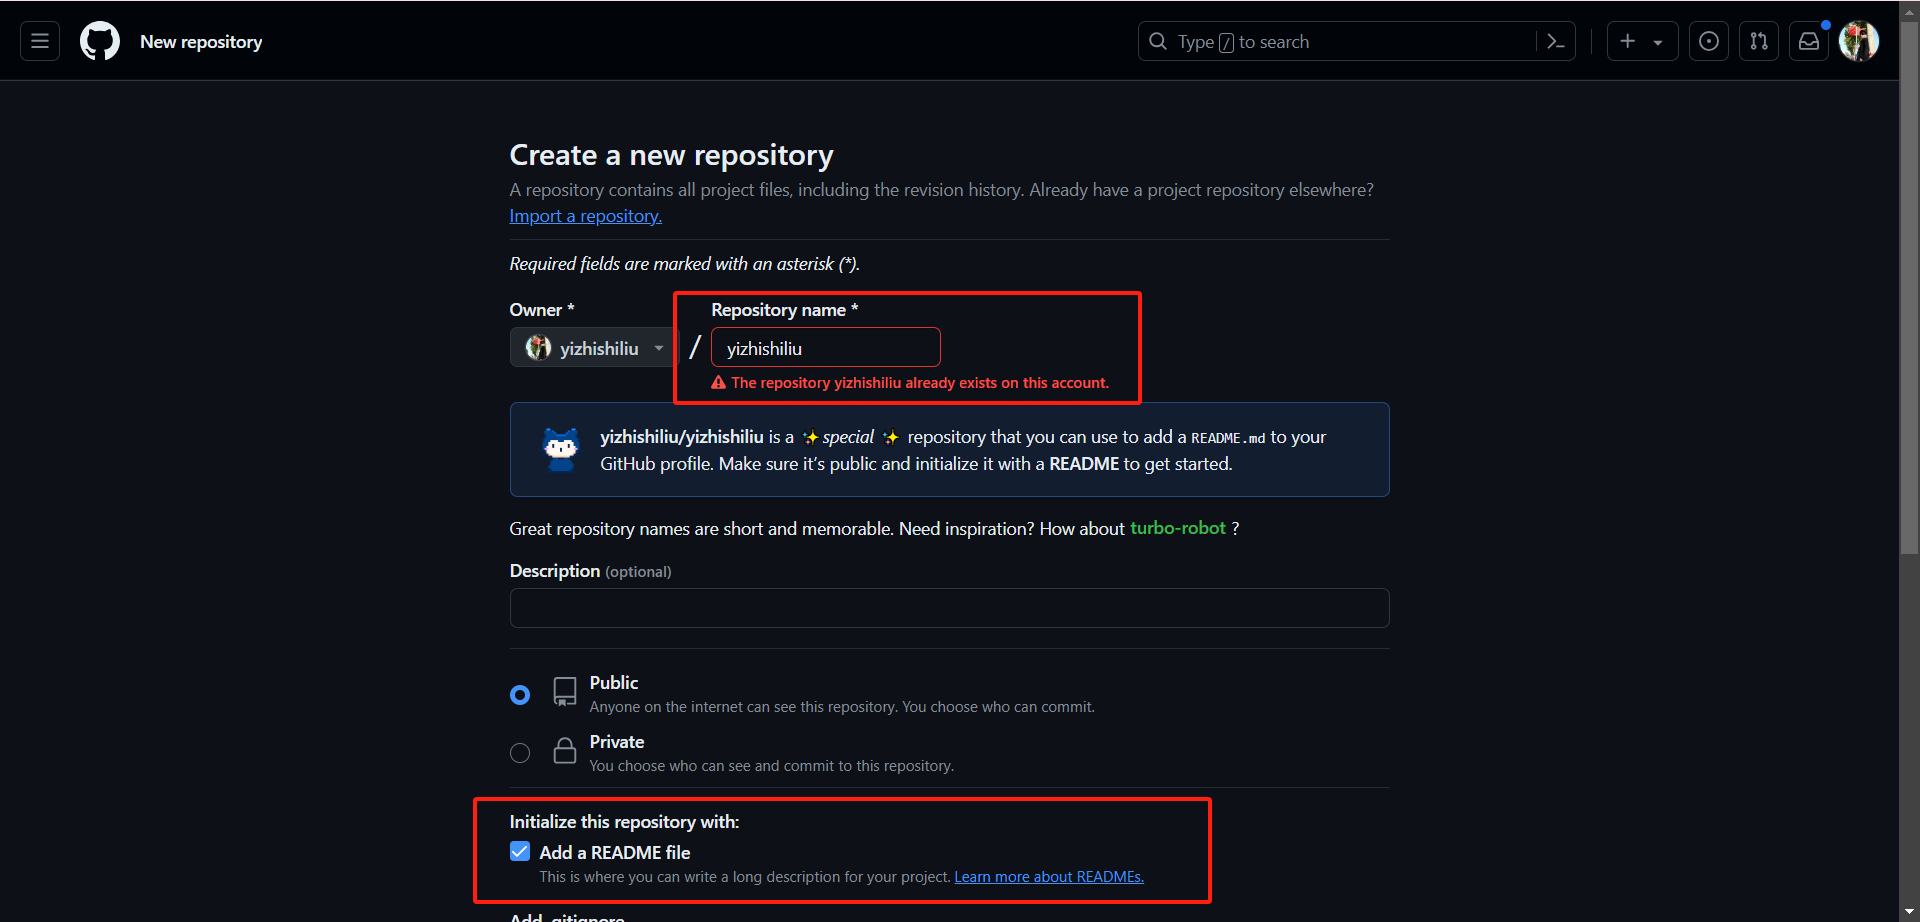Open the Issues icon in header
This screenshot has height=922, width=1920.
1709,41
